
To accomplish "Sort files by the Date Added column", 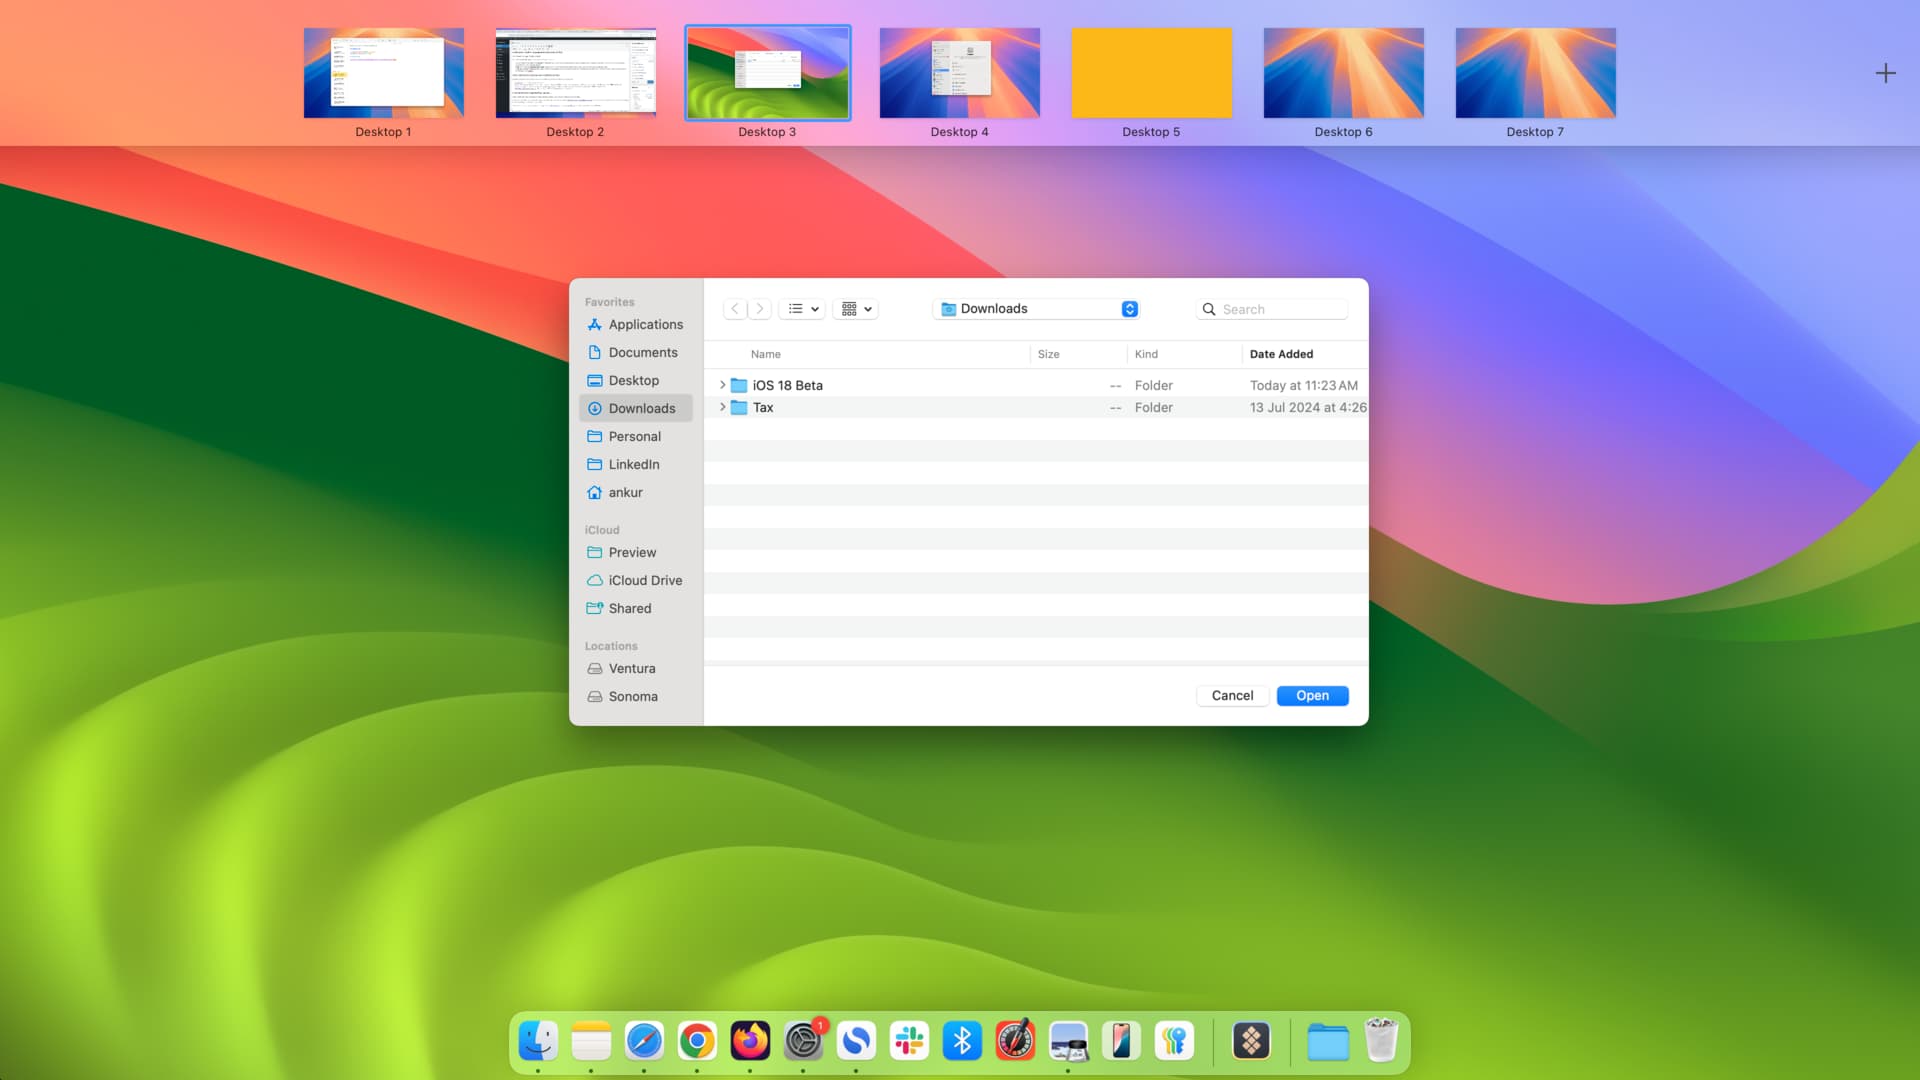I will 1281,354.
